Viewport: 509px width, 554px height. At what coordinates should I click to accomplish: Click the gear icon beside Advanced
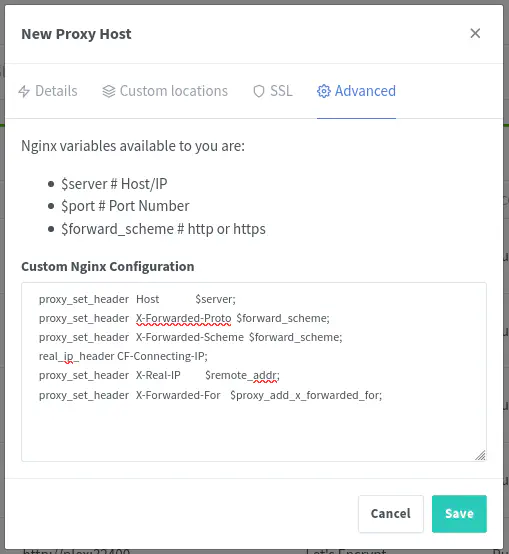pos(324,91)
